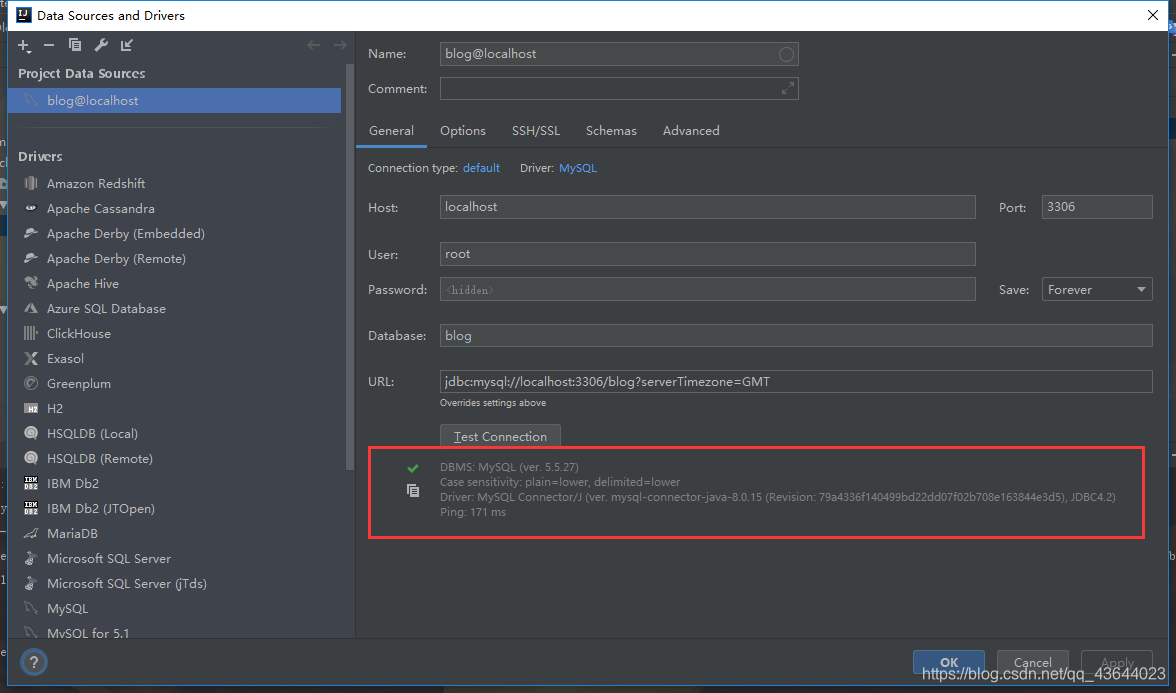Screen dimensions: 1176x693
Task: Click in the User input field
Action: [707, 254]
